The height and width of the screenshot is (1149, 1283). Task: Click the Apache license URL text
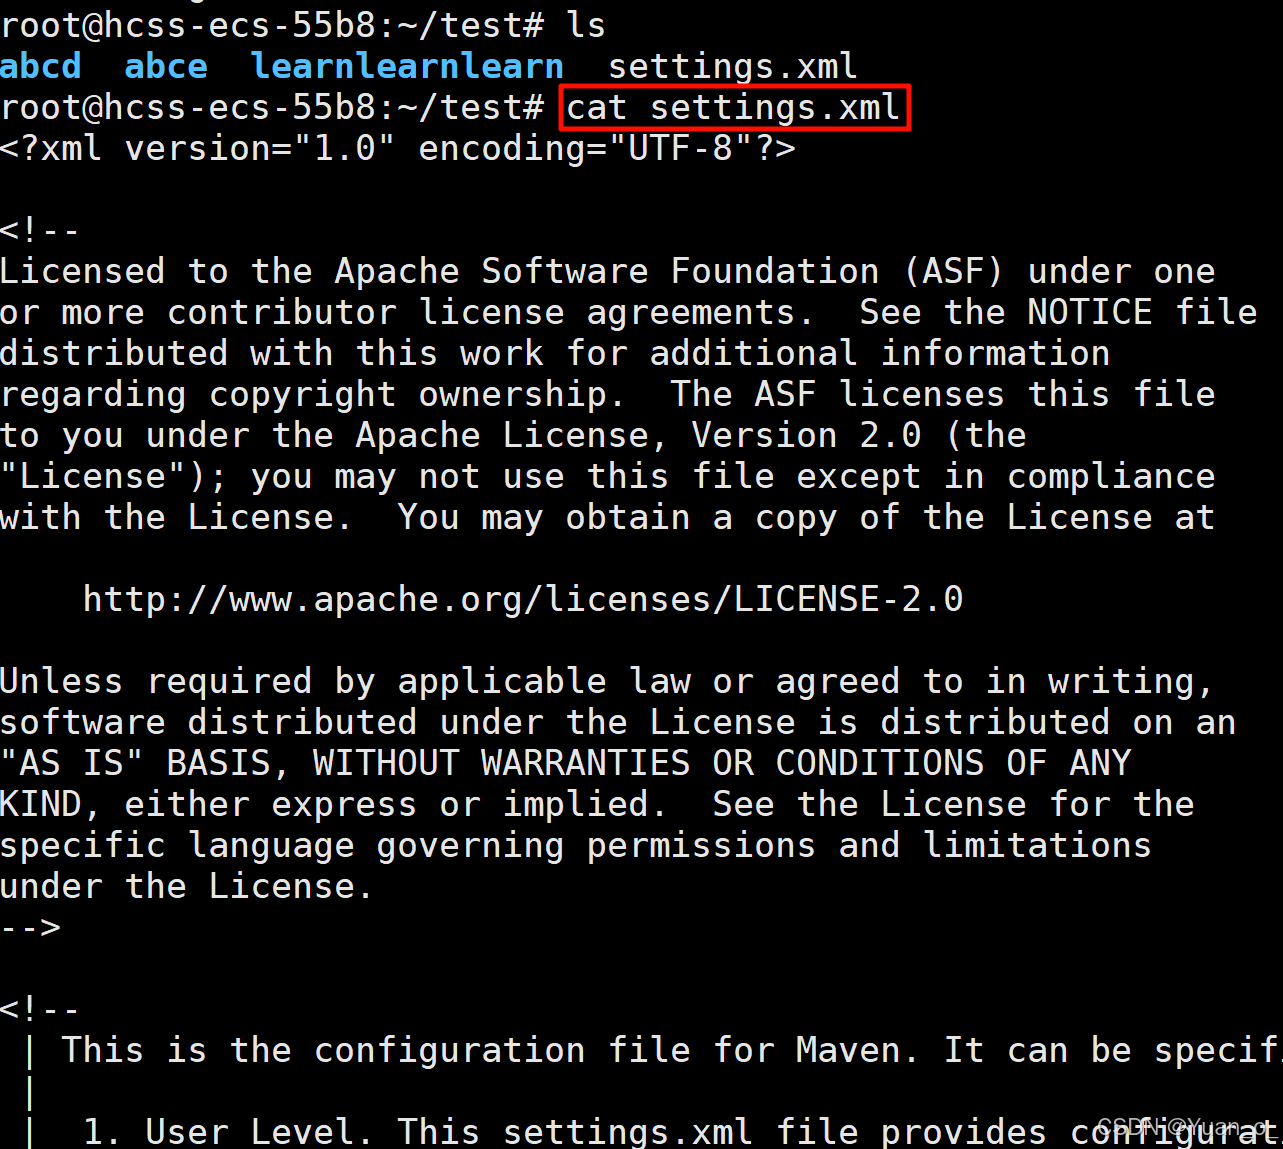point(523,599)
